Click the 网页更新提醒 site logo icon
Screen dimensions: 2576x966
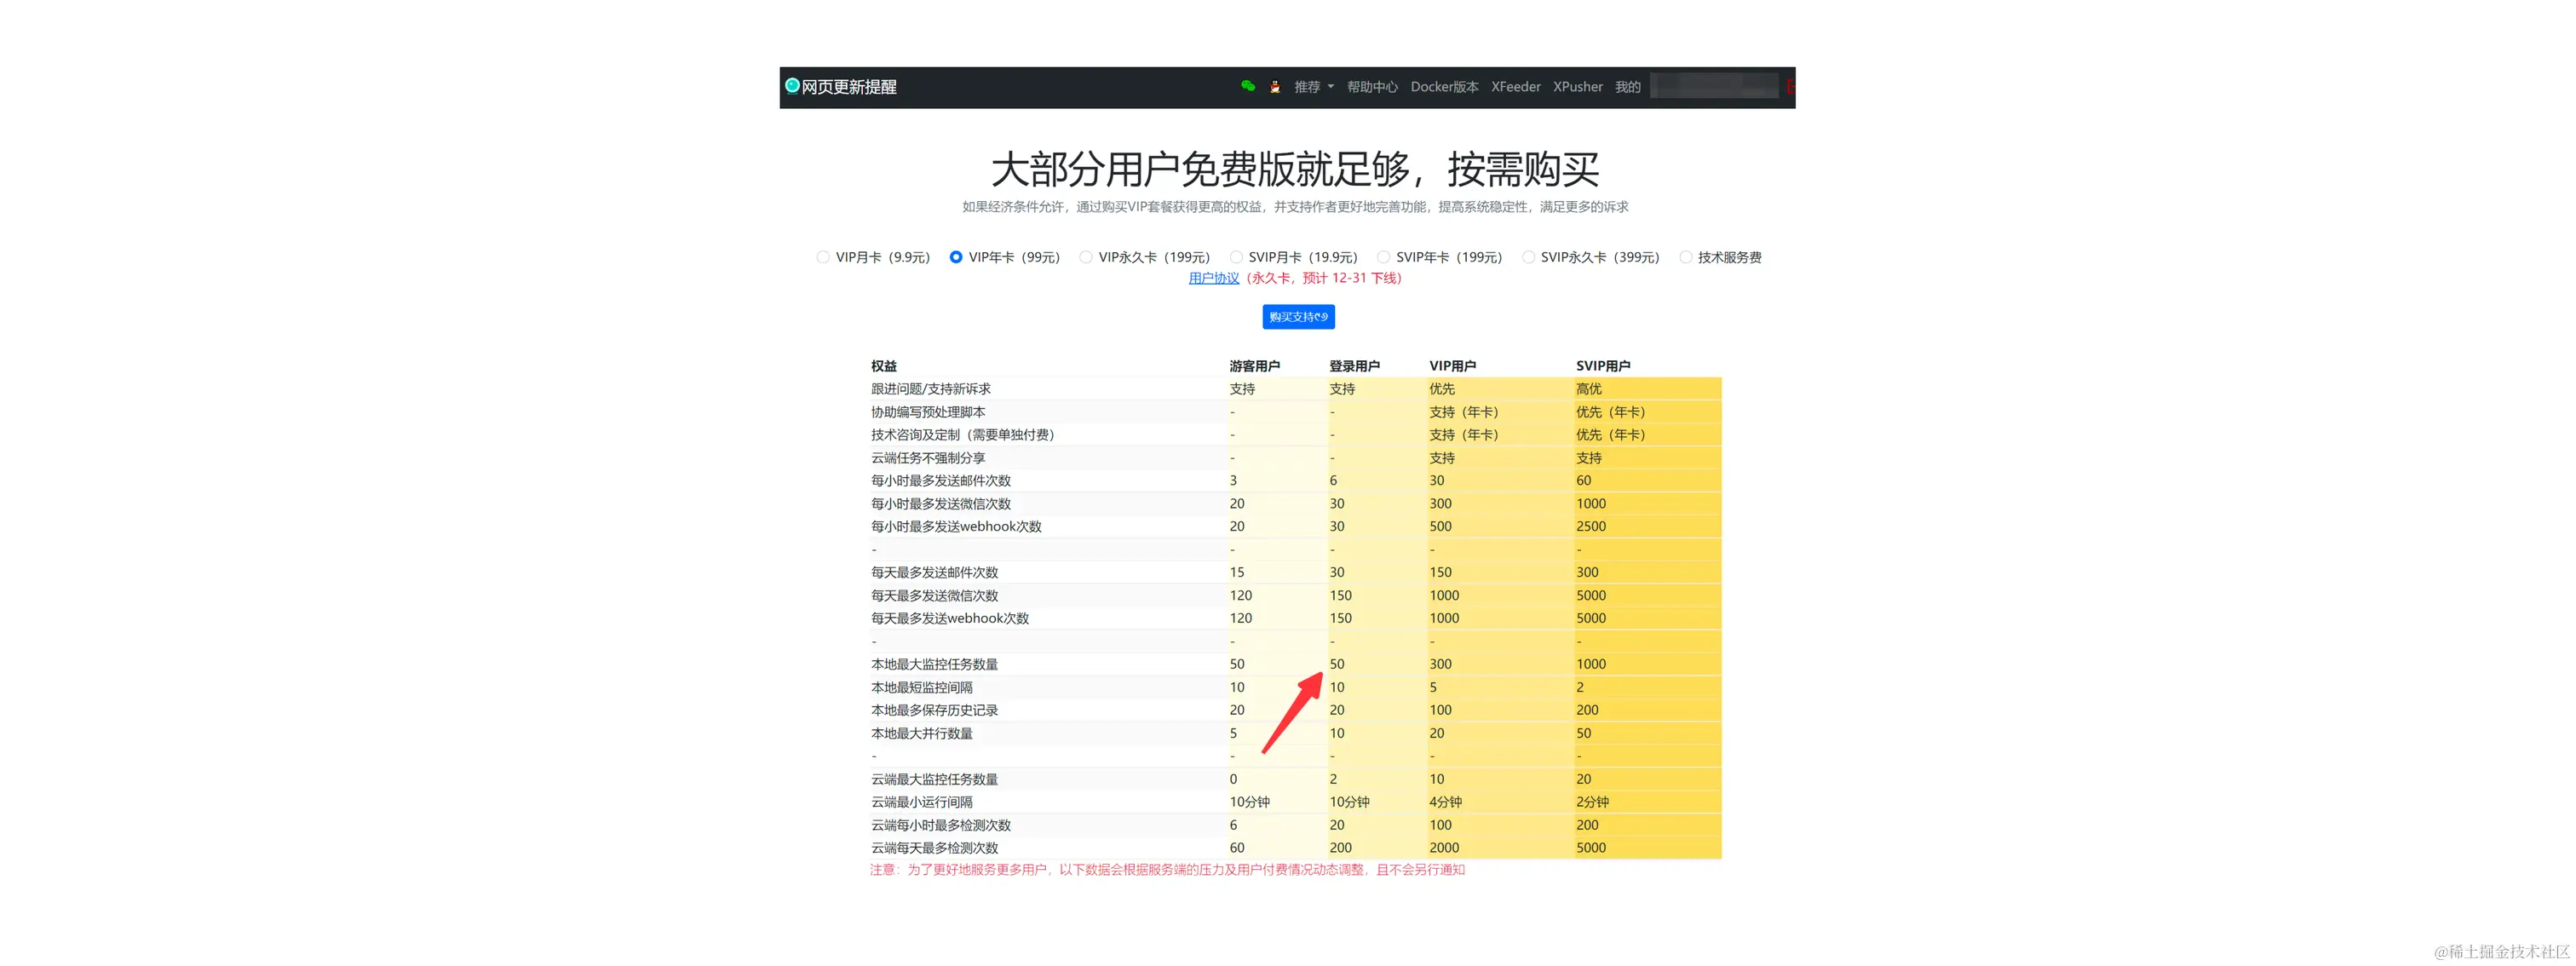(792, 86)
